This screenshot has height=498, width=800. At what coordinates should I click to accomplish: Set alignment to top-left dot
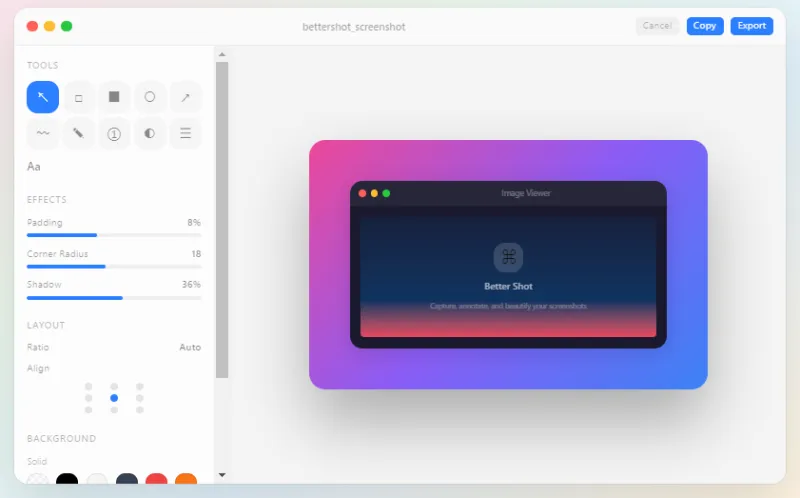89,386
